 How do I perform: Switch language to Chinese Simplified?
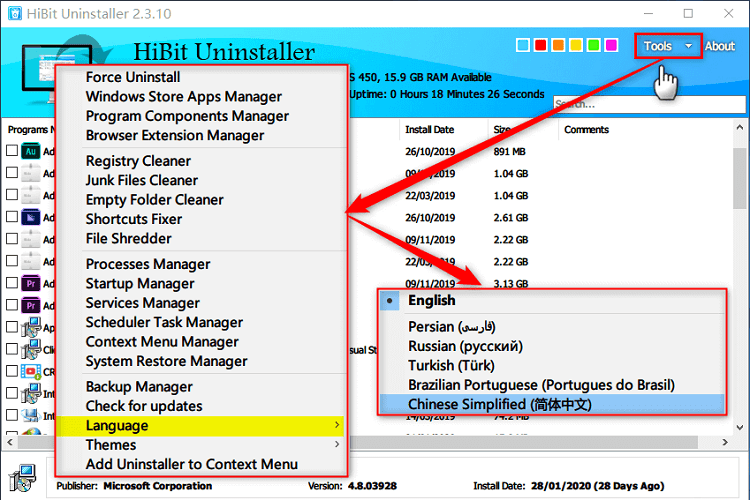(552, 405)
